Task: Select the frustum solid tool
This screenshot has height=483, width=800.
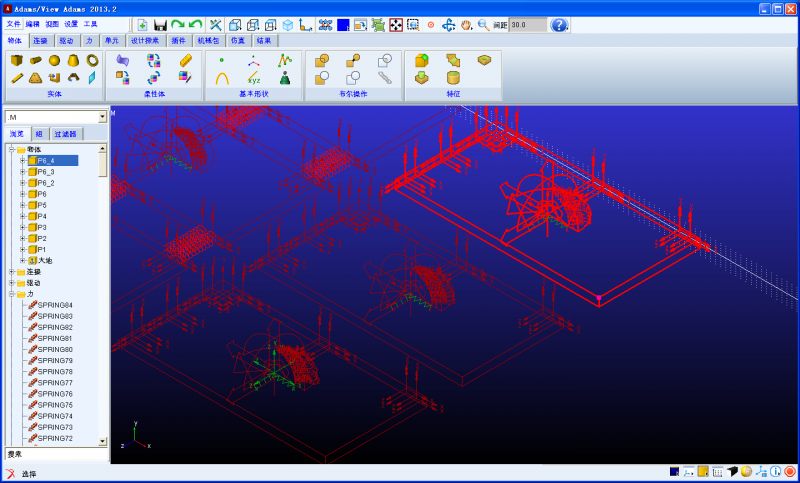Action: click(73, 61)
